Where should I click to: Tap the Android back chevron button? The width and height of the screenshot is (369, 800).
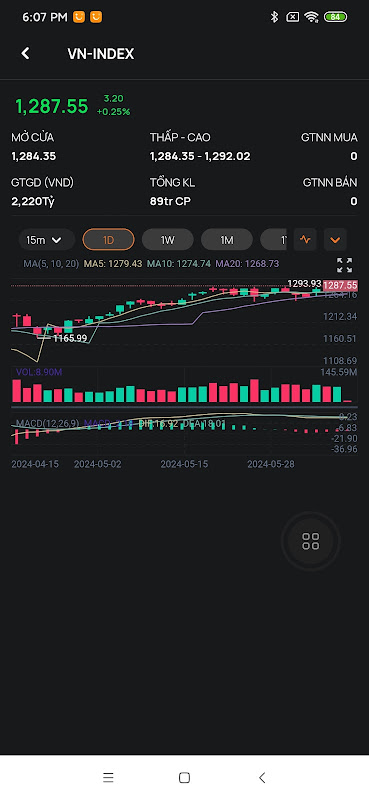(x=262, y=778)
